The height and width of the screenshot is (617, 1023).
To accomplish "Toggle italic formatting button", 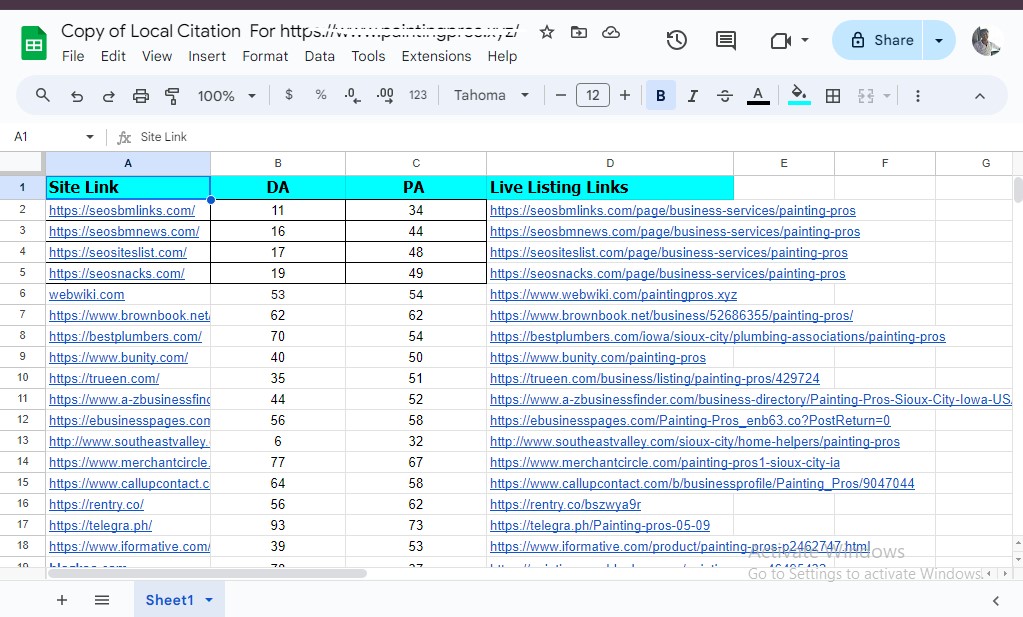I will coord(693,96).
